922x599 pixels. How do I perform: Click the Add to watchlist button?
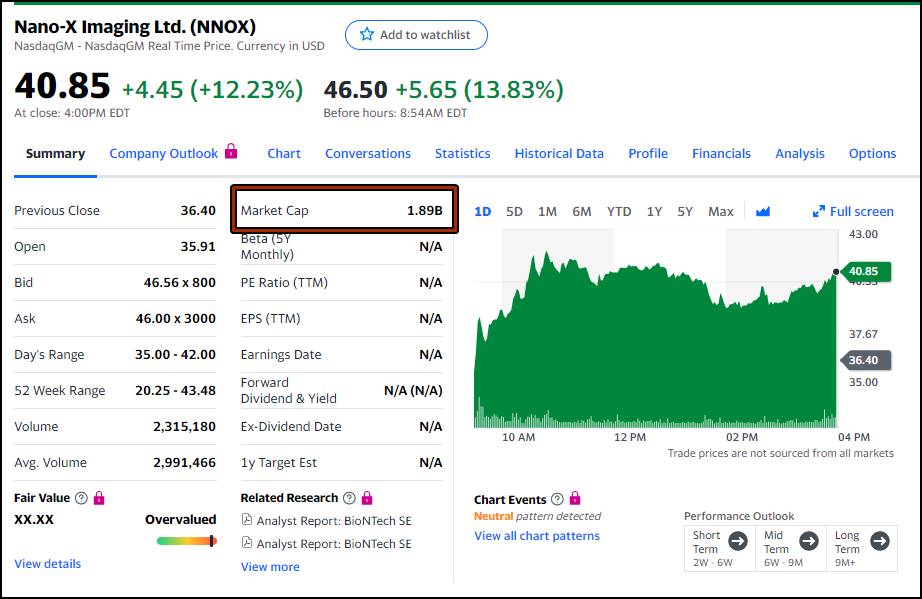416,35
